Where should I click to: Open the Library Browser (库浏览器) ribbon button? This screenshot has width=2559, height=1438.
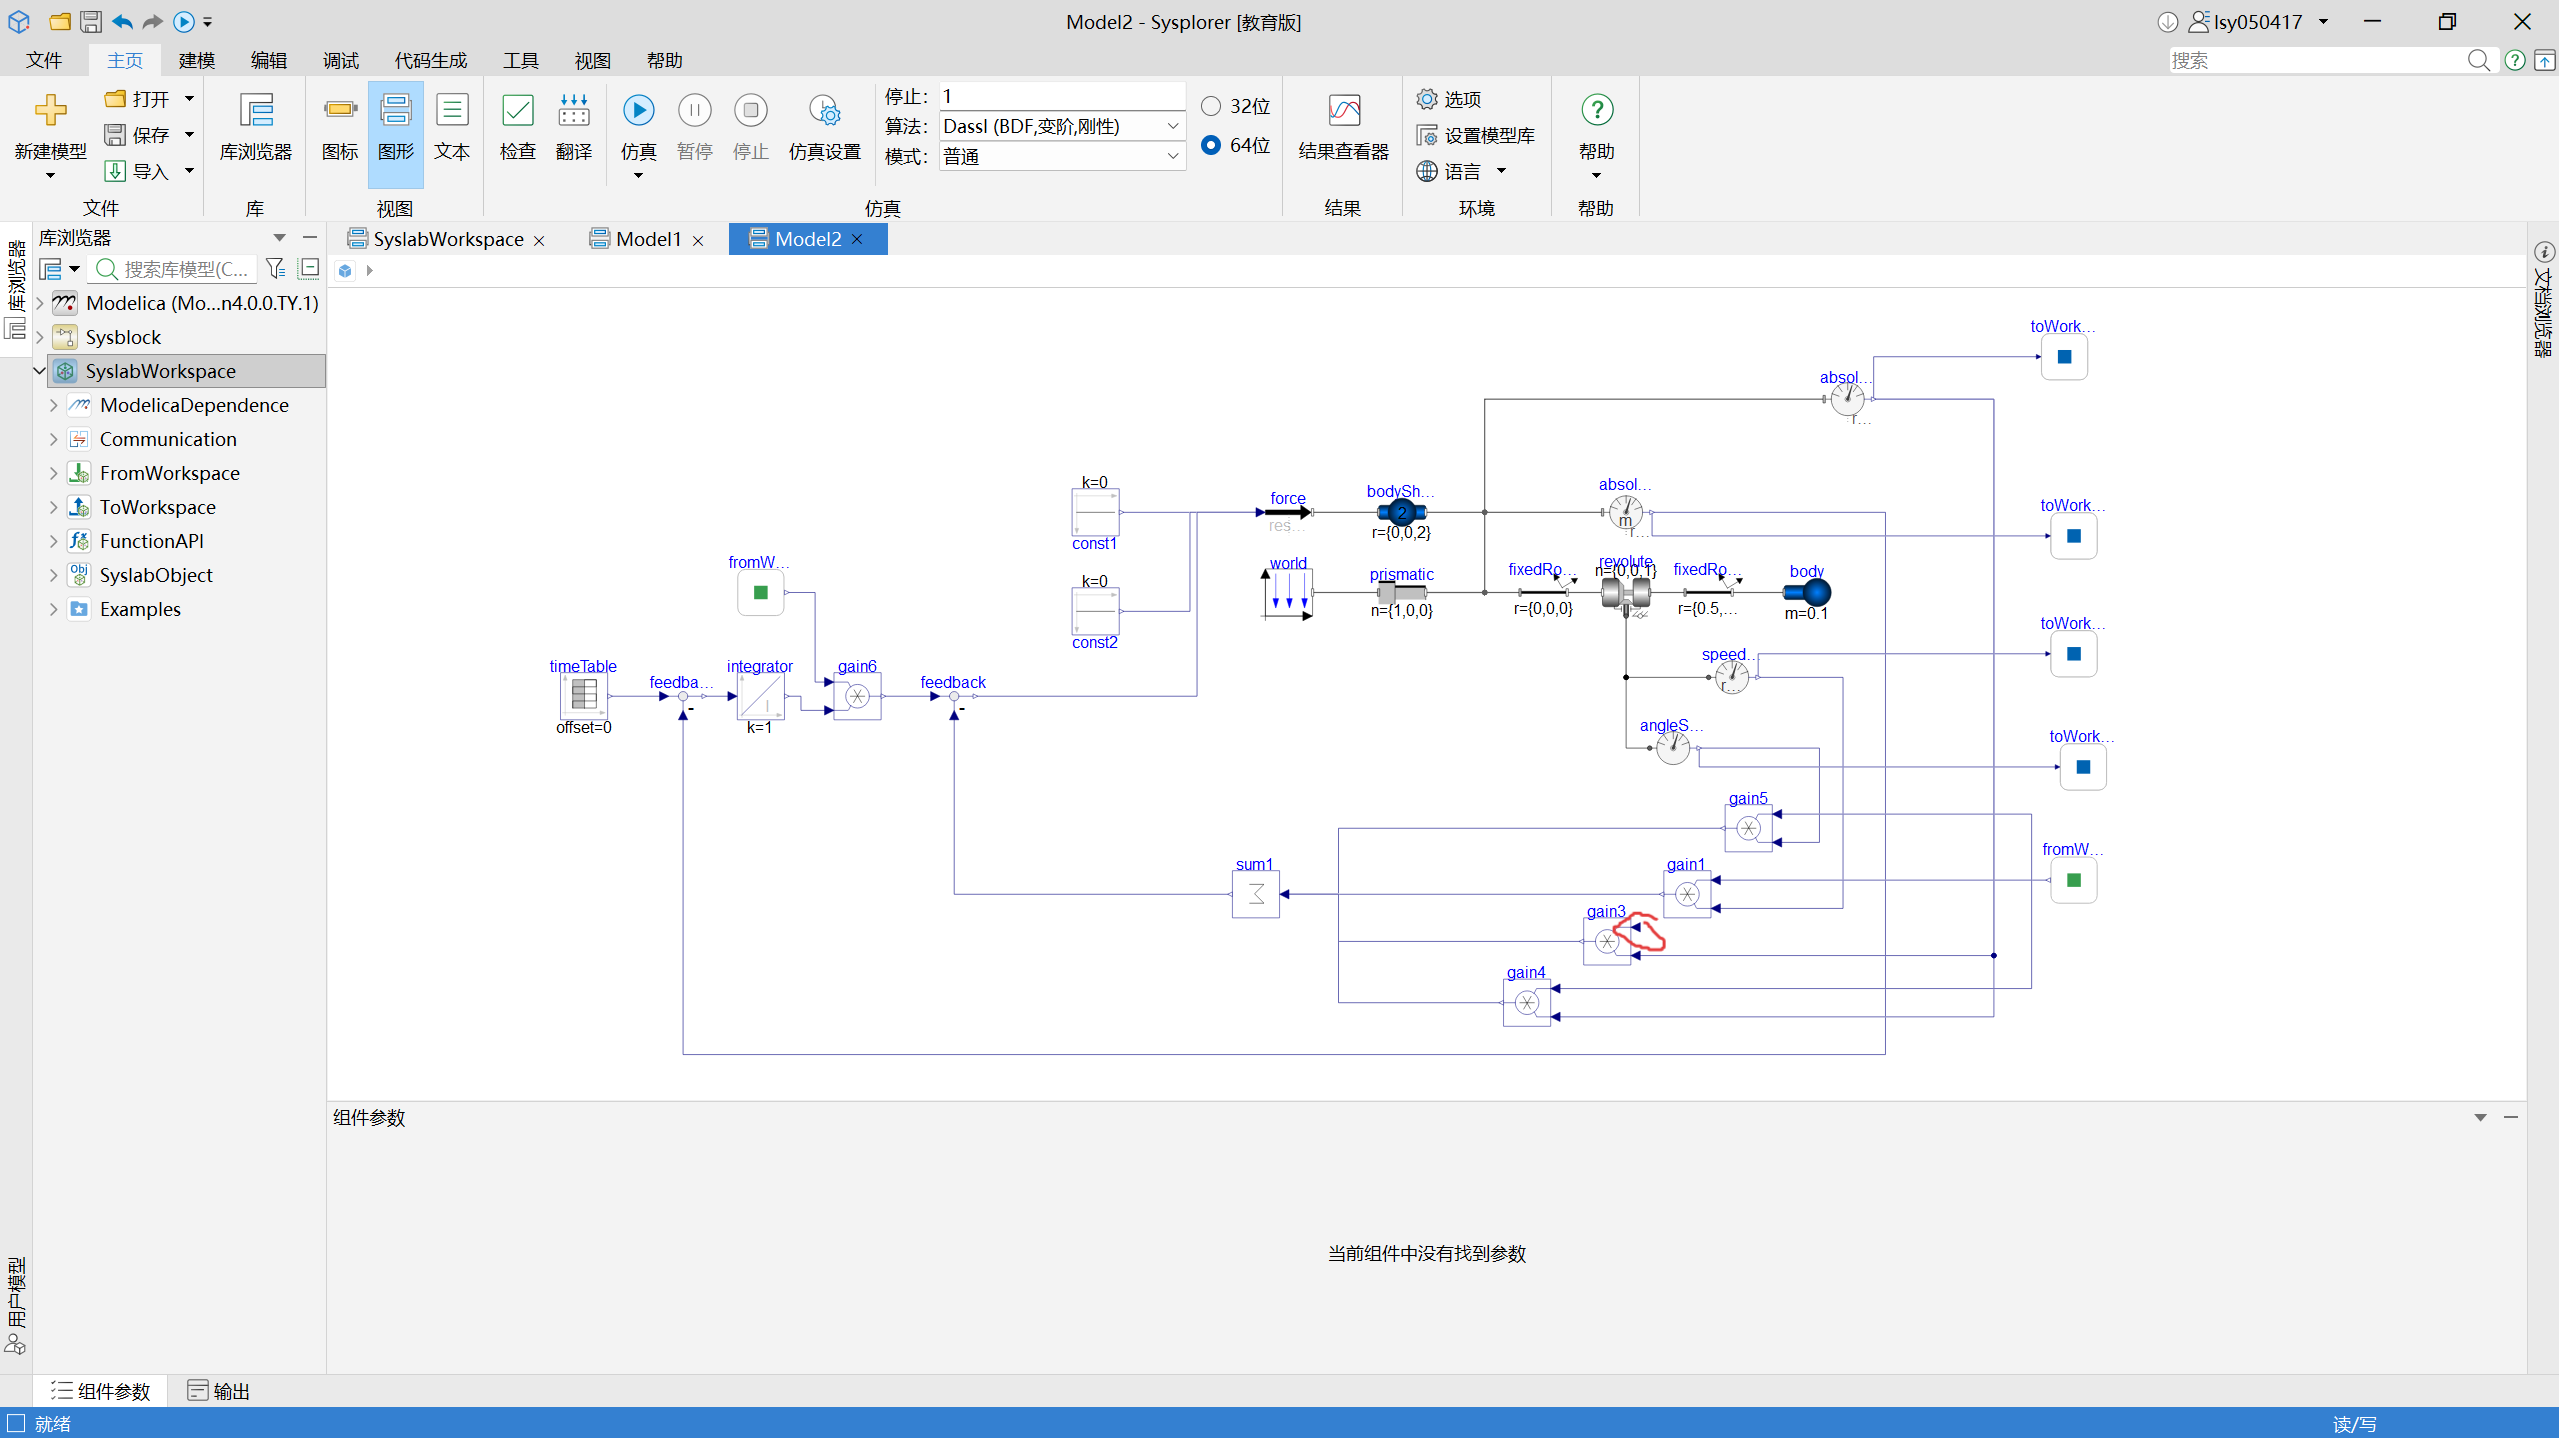(x=256, y=127)
